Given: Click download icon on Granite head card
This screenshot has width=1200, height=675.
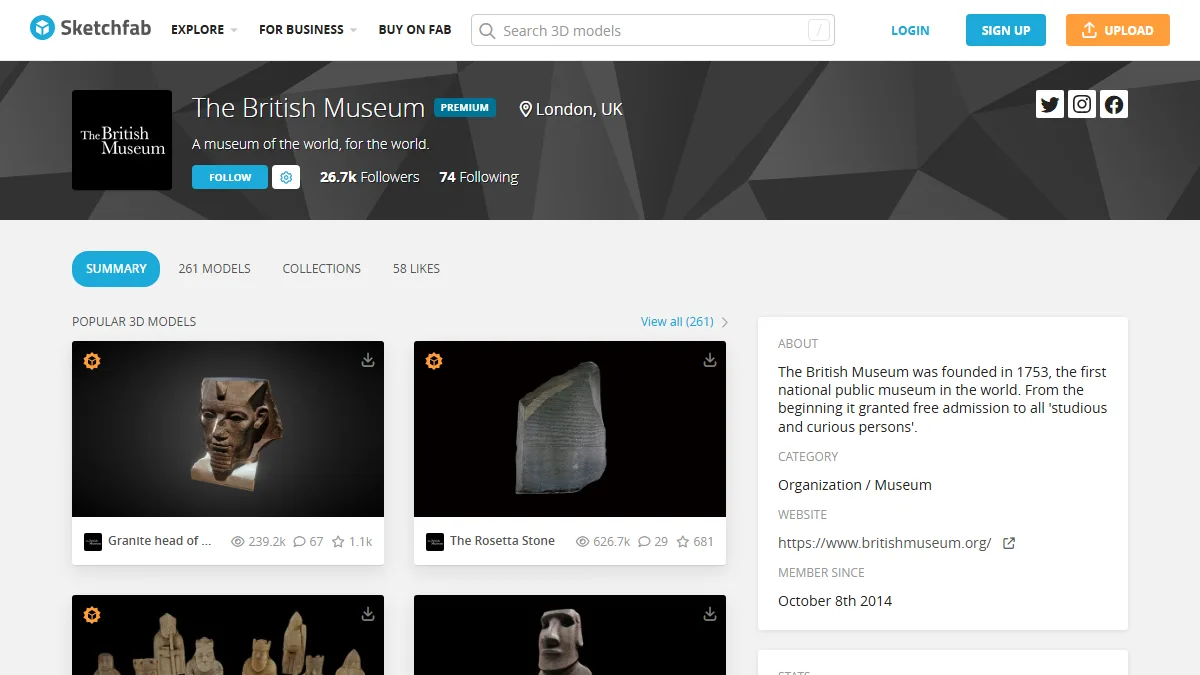Looking at the screenshot, I should [368, 360].
